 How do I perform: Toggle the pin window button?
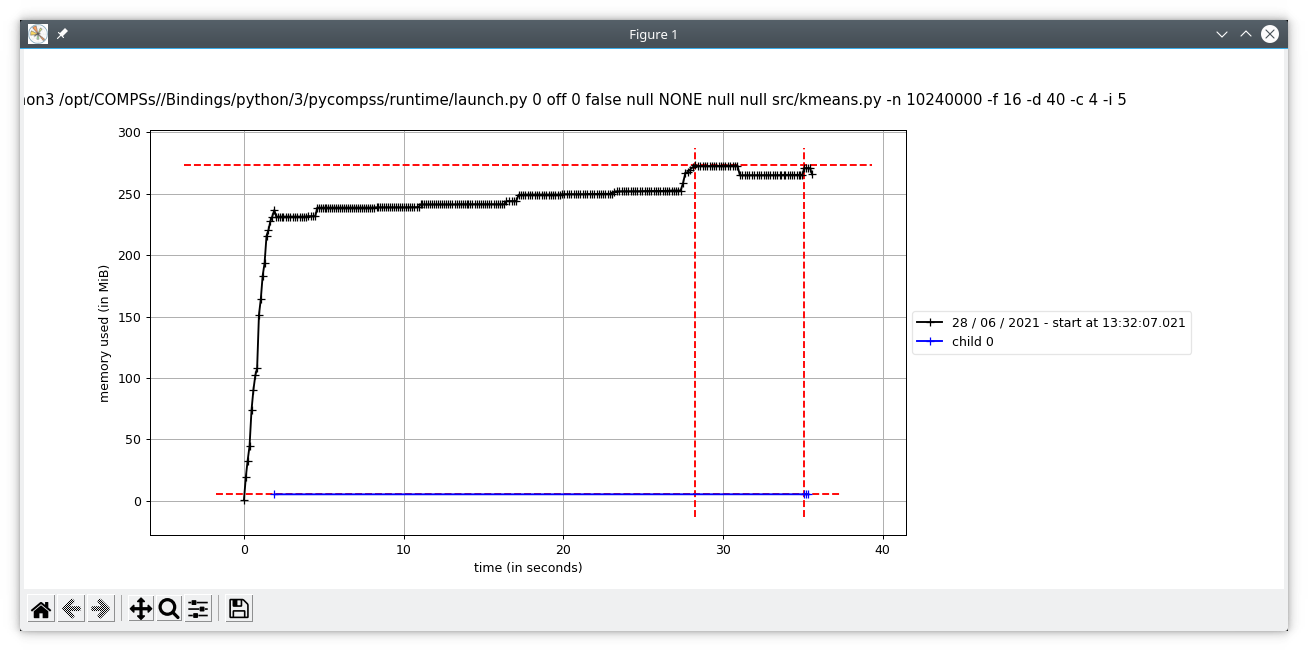pos(62,34)
